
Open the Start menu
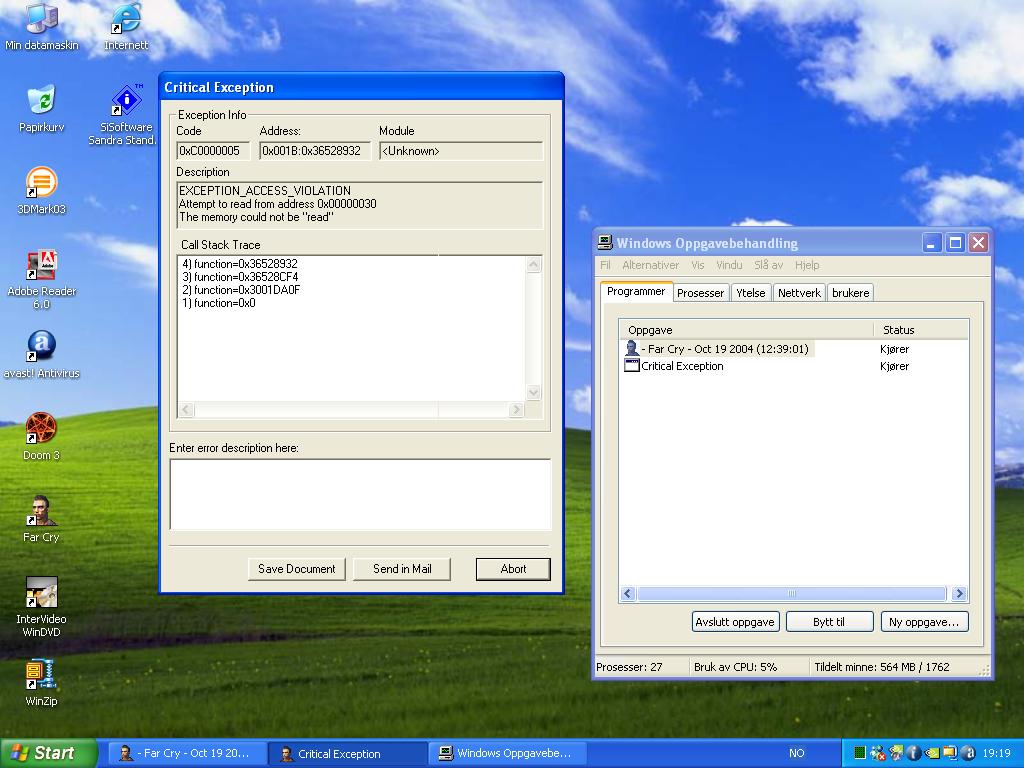tap(48, 753)
